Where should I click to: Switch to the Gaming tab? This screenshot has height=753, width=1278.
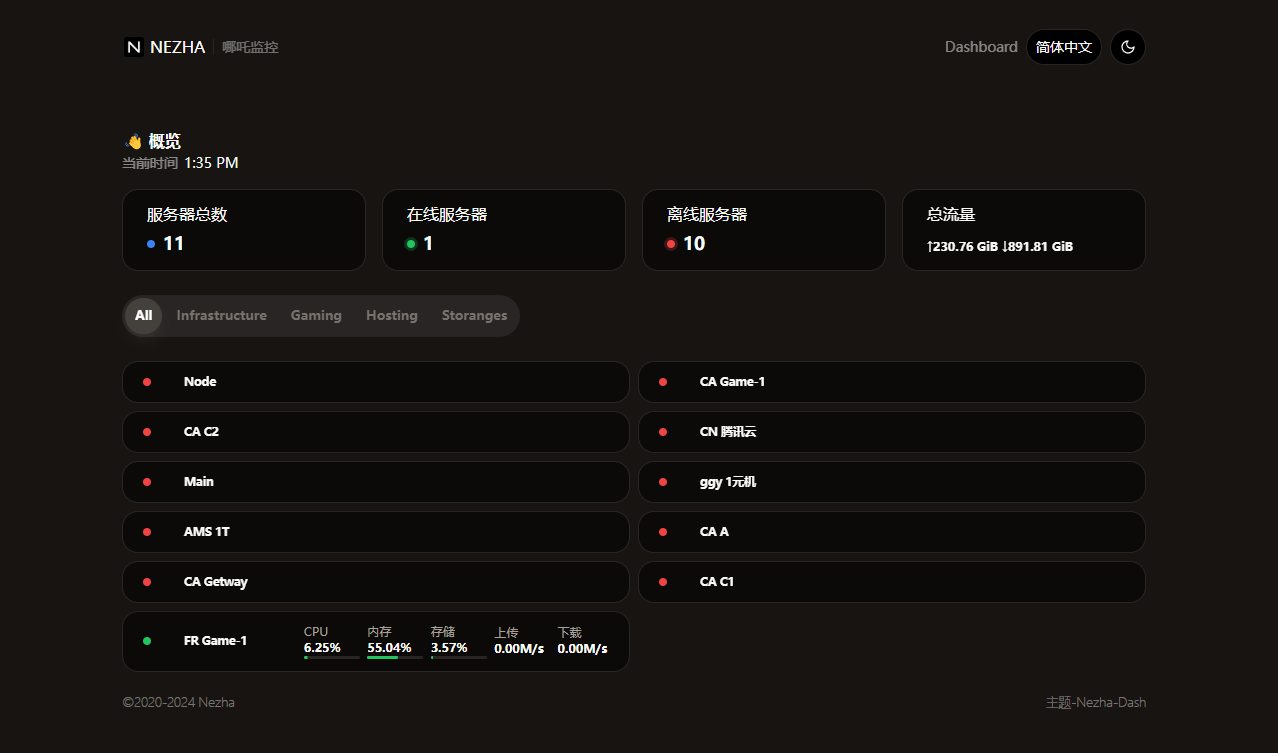[x=316, y=316]
